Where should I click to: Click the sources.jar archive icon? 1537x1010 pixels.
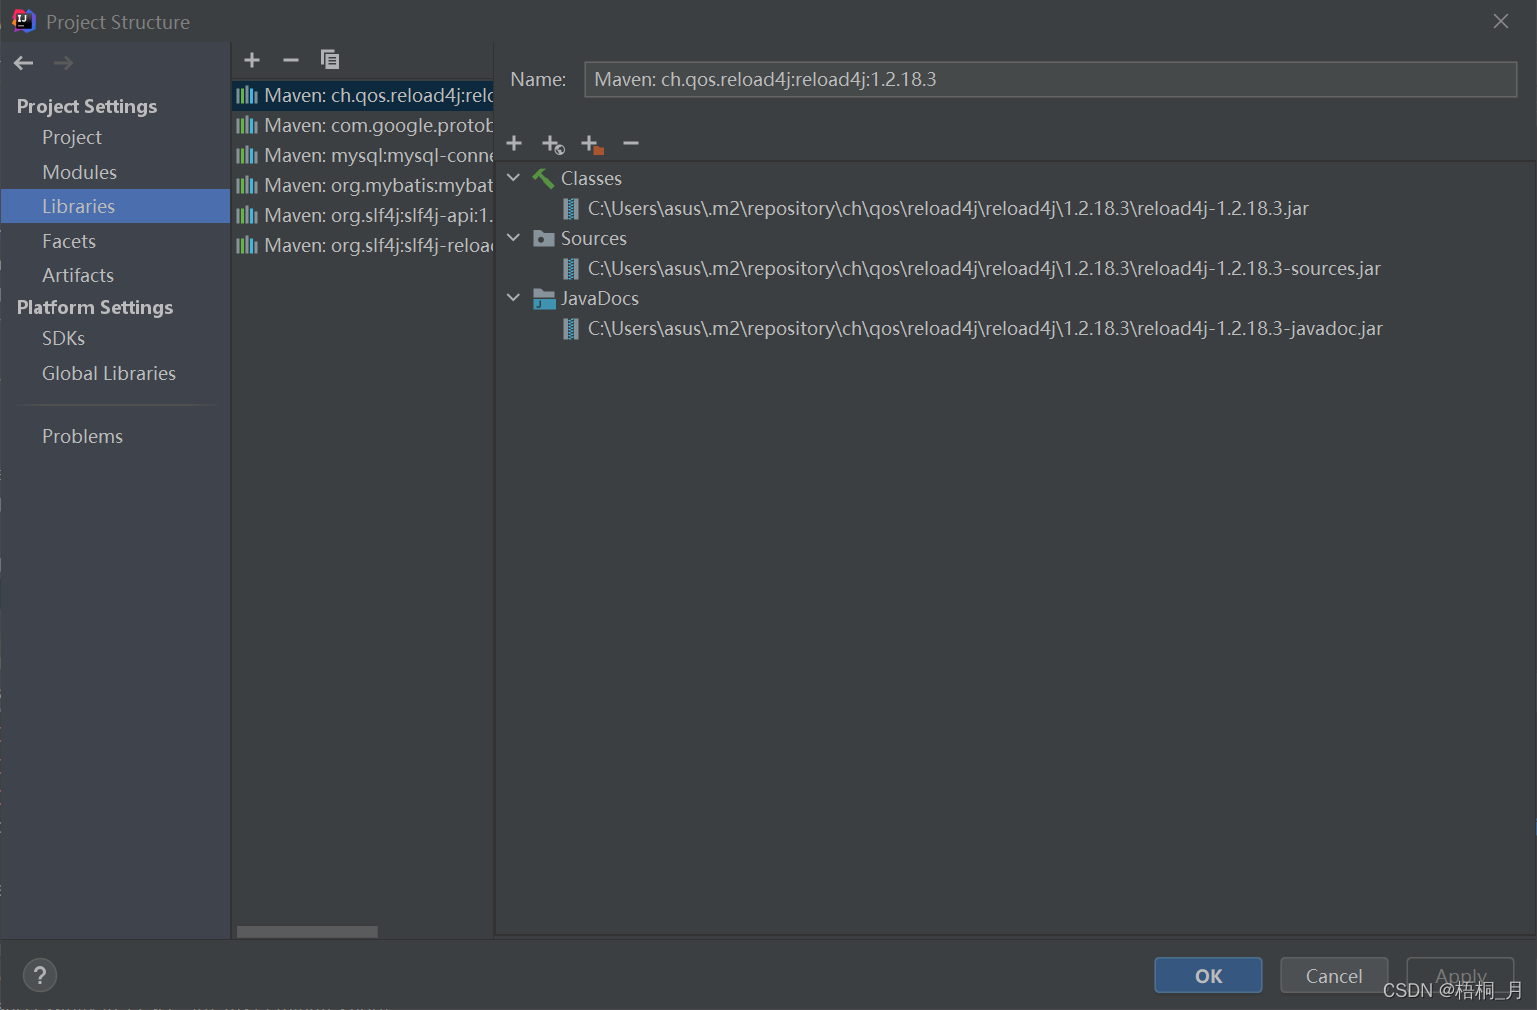click(x=571, y=268)
